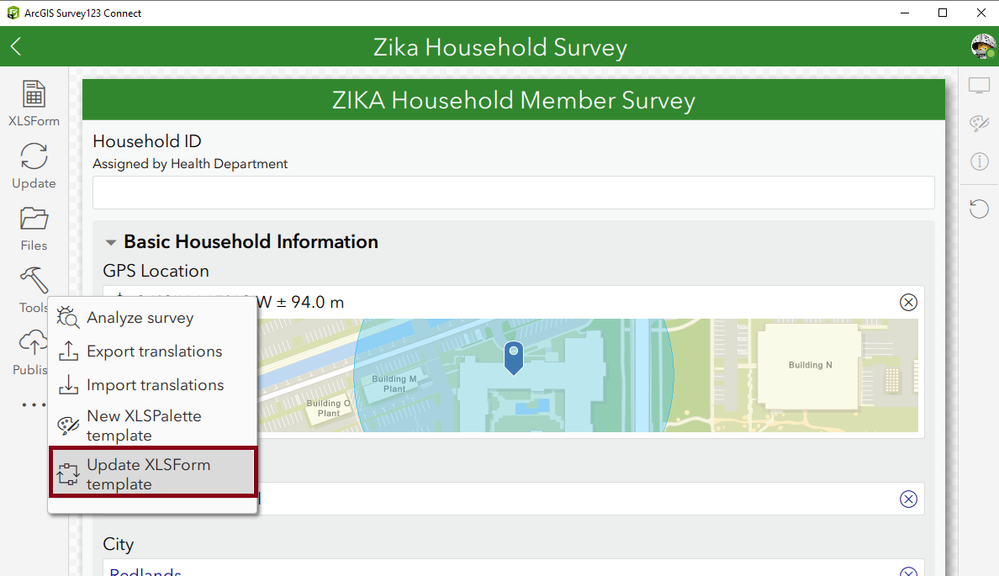The height and width of the screenshot is (576, 999).
Task: Open the survey info icon
Action: [979, 161]
